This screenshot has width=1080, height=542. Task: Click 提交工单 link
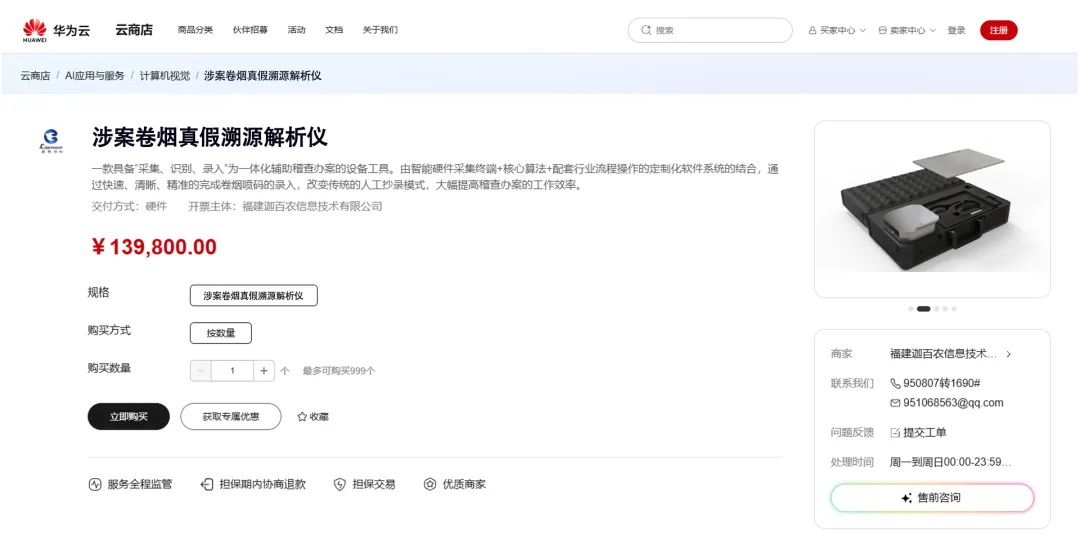pos(924,432)
